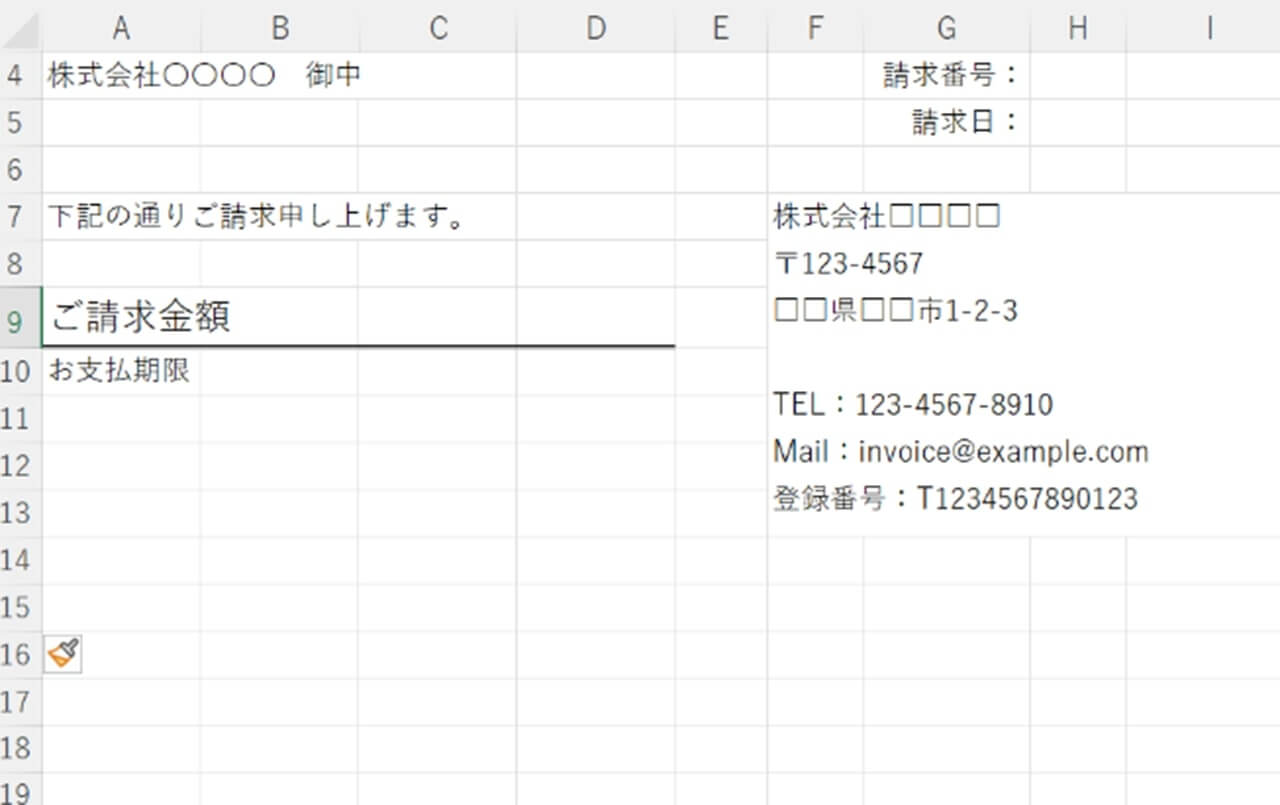Click the select-all corner triangle

(21, 32)
